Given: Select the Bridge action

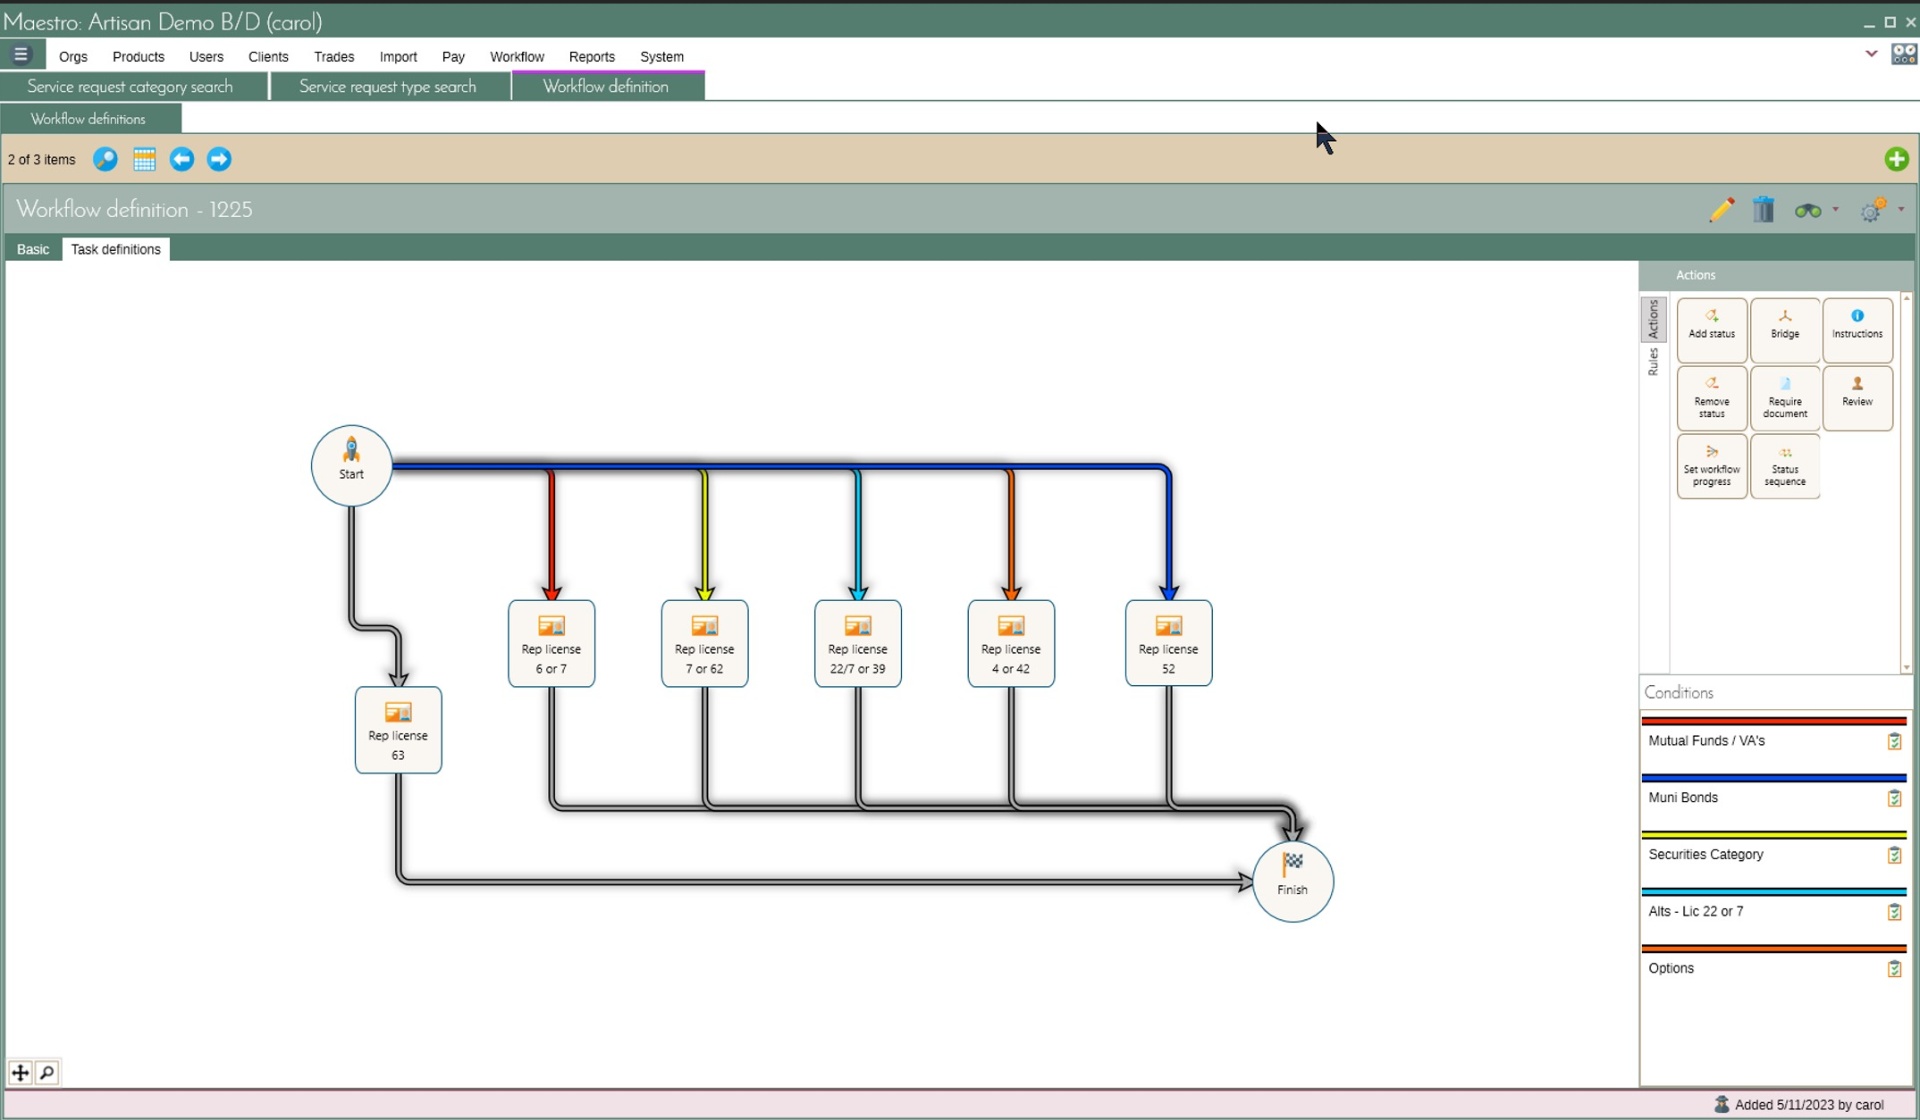Looking at the screenshot, I should pyautogui.click(x=1784, y=329).
